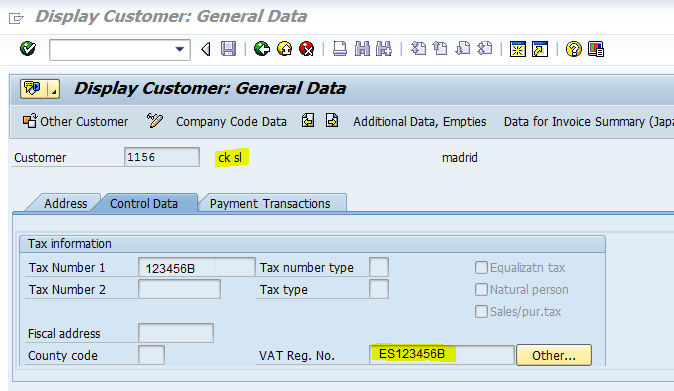Click the Tax Number 1 field
The width and height of the screenshot is (674, 391).
tap(196, 267)
